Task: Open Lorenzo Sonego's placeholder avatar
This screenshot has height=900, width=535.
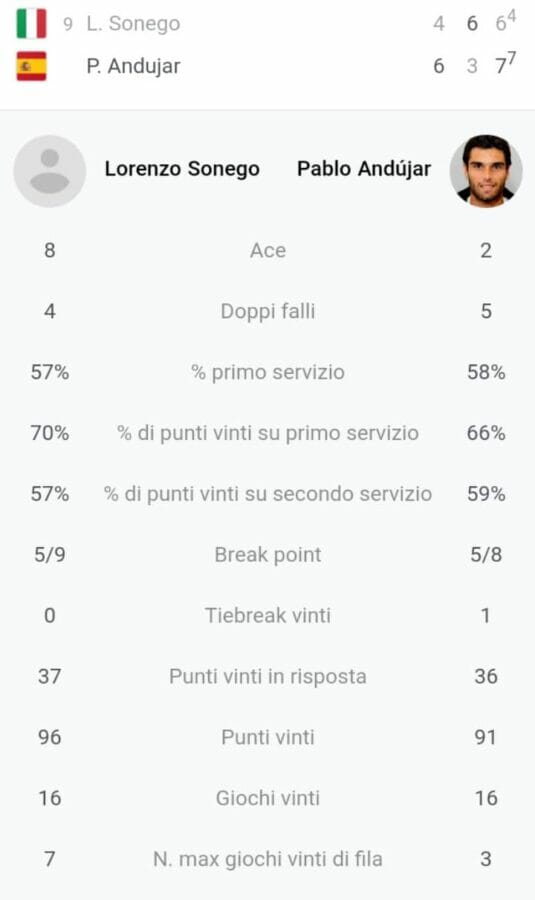Action: click(50, 170)
